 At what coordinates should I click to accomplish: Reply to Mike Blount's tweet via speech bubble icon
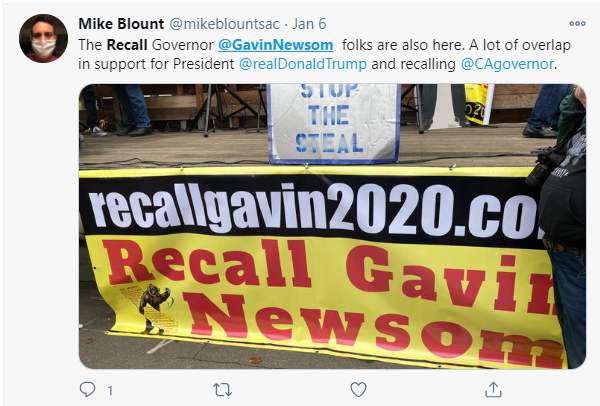pyautogui.click(x=87, y=390)
